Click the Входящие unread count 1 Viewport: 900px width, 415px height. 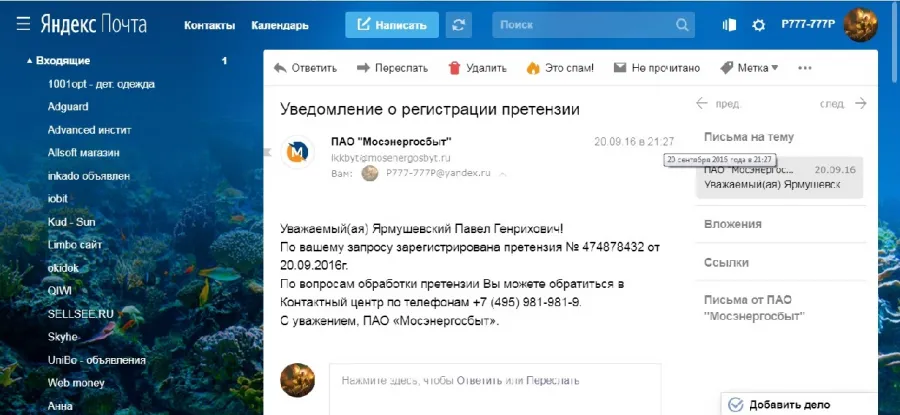pyautogui.click(x=224, y=61)
